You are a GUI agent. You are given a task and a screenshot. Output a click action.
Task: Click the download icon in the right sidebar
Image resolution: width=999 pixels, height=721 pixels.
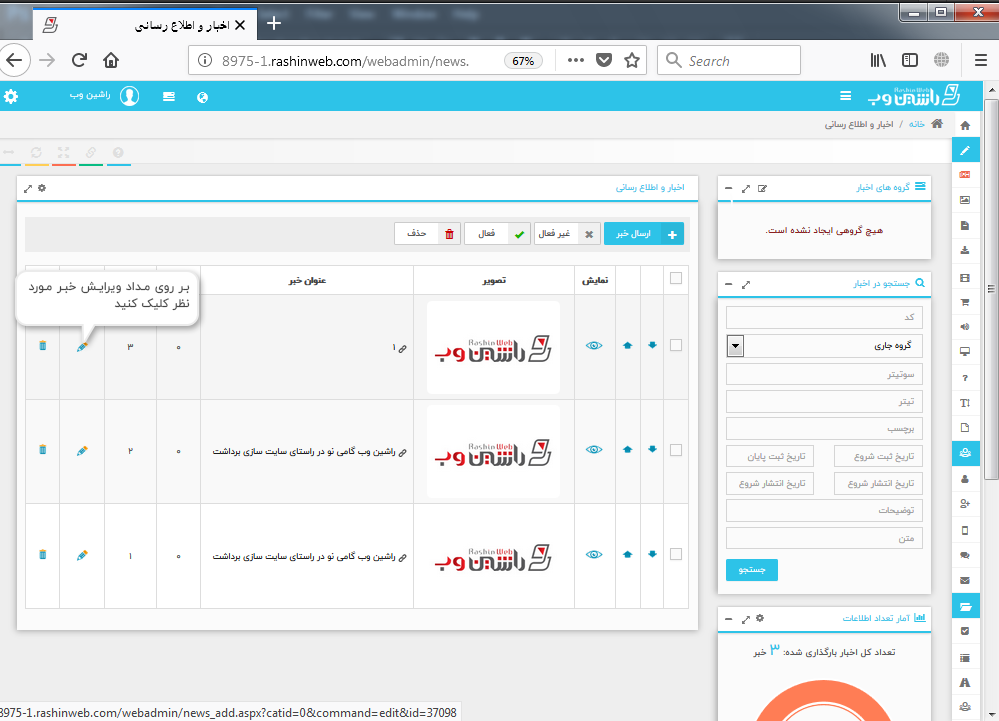[x=965, y=250]
